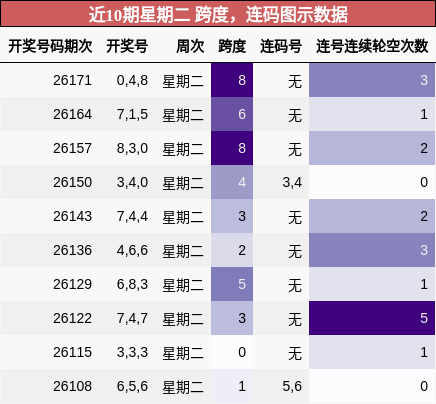This screenshot has height=404, width=436.
Task: Select winning numbers 4,6,6
Action: pyautogui.click(x=132, y=250)
